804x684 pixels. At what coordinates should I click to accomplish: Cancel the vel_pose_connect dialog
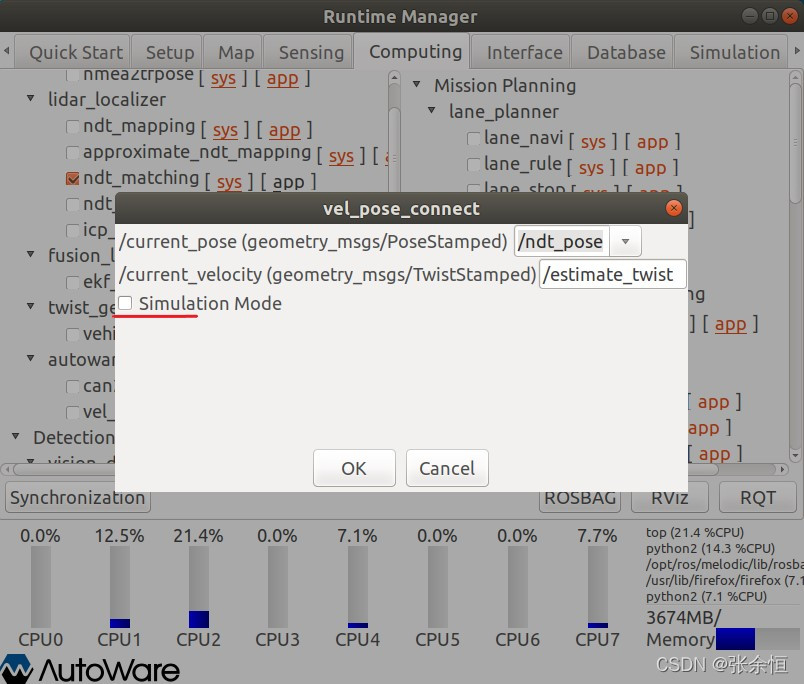(x=447, y=468)
